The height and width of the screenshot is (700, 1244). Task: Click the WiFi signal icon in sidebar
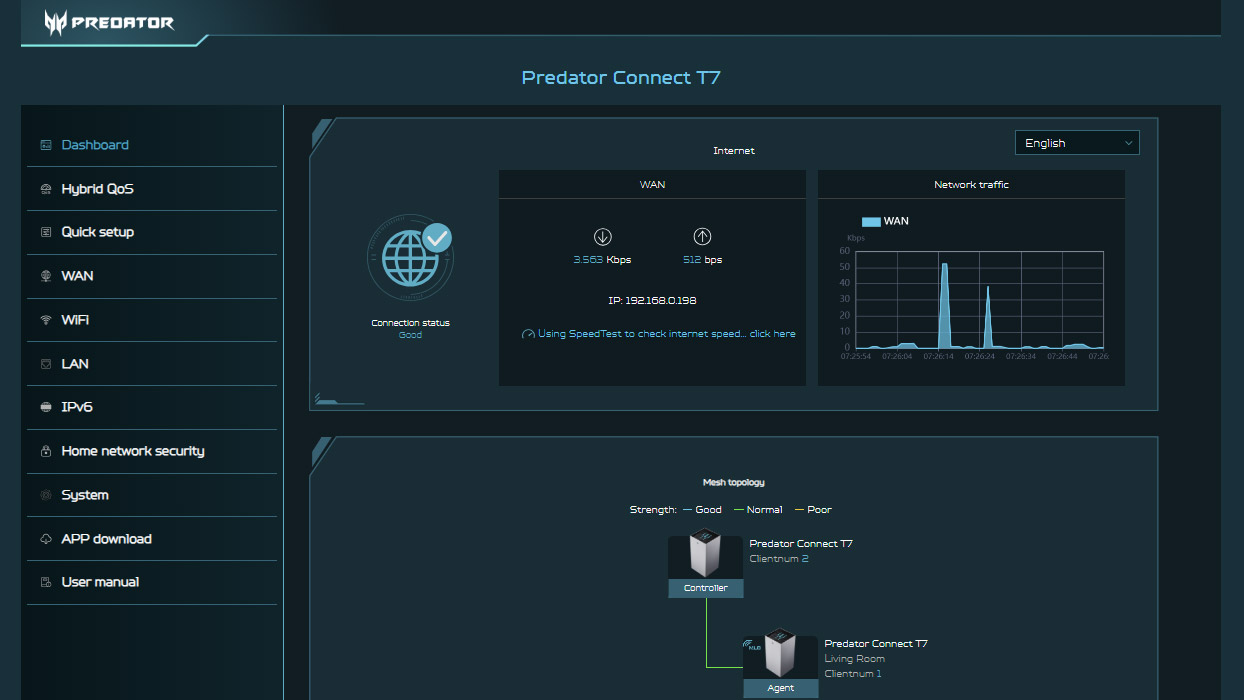coord(46,320)
